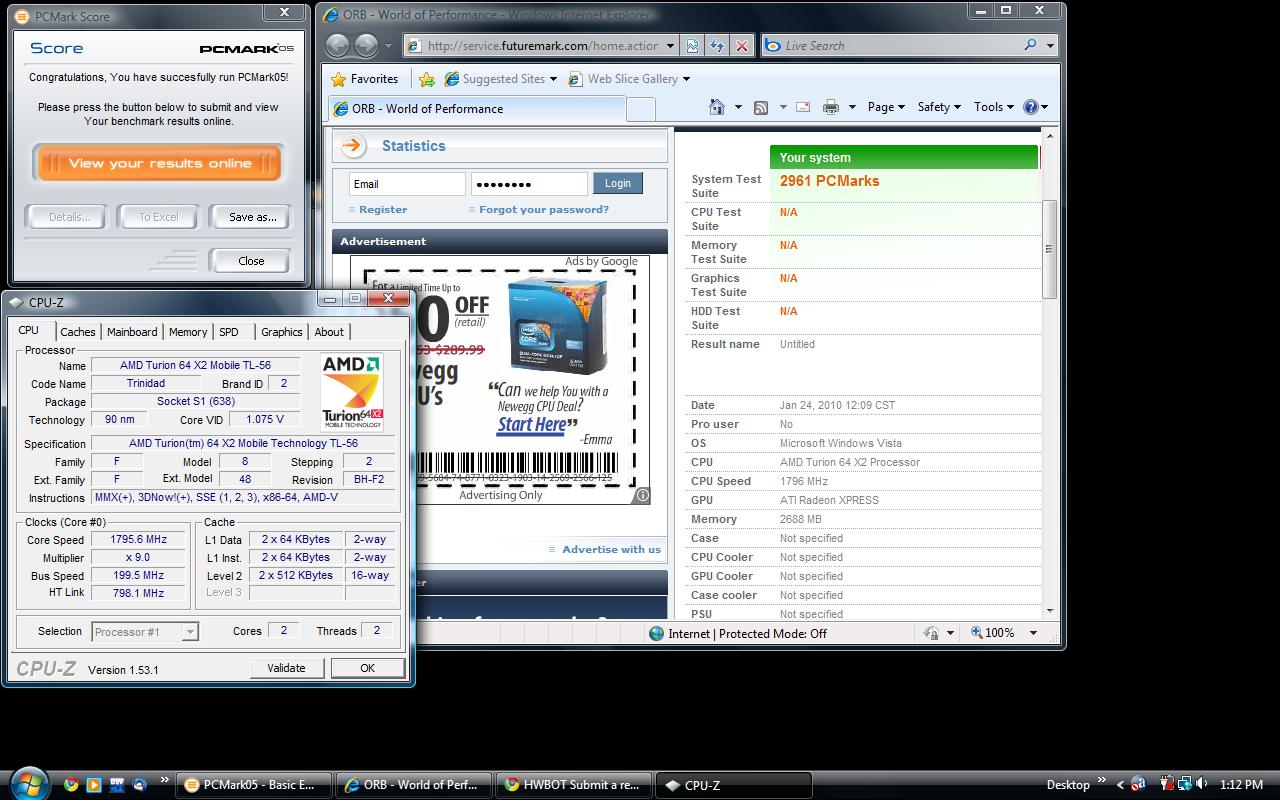Open Safety menu in IE toolbar

(x=939, y=107)
